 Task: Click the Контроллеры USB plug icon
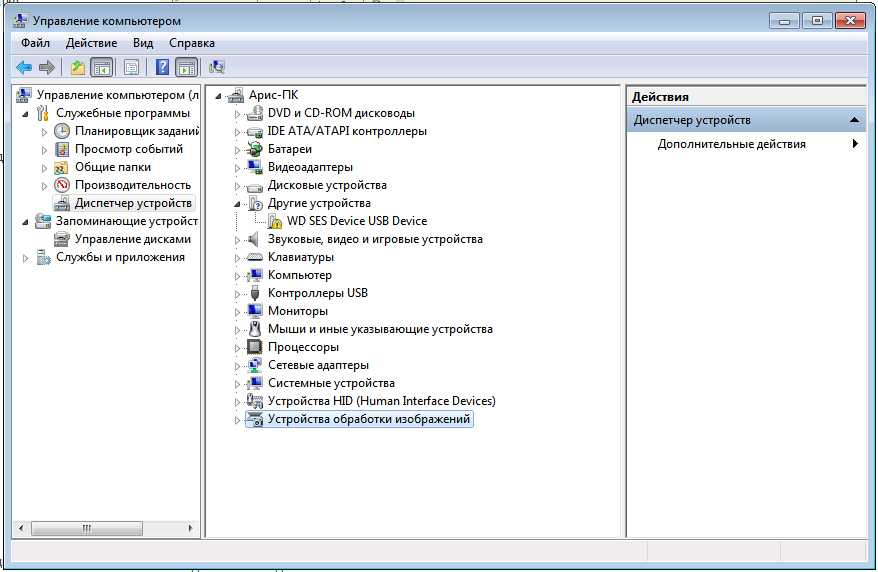(255, 293)
